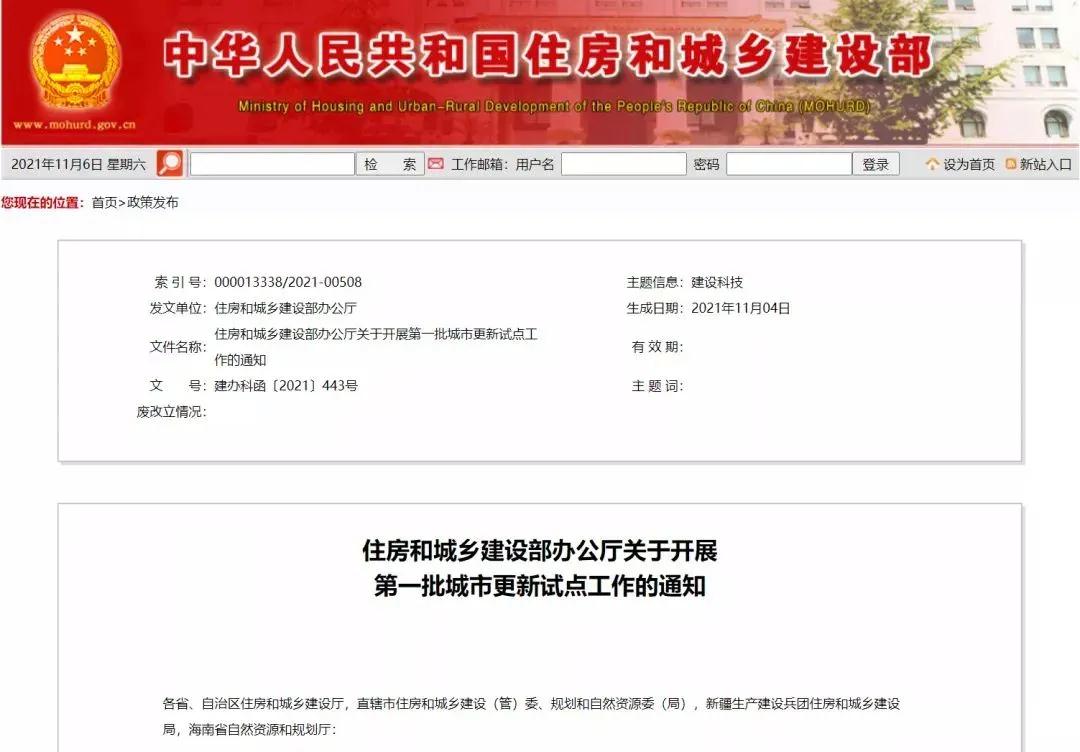Screen dimensions: 1080x752
Task: Click the 检索 search button
Action: (390, 164)
